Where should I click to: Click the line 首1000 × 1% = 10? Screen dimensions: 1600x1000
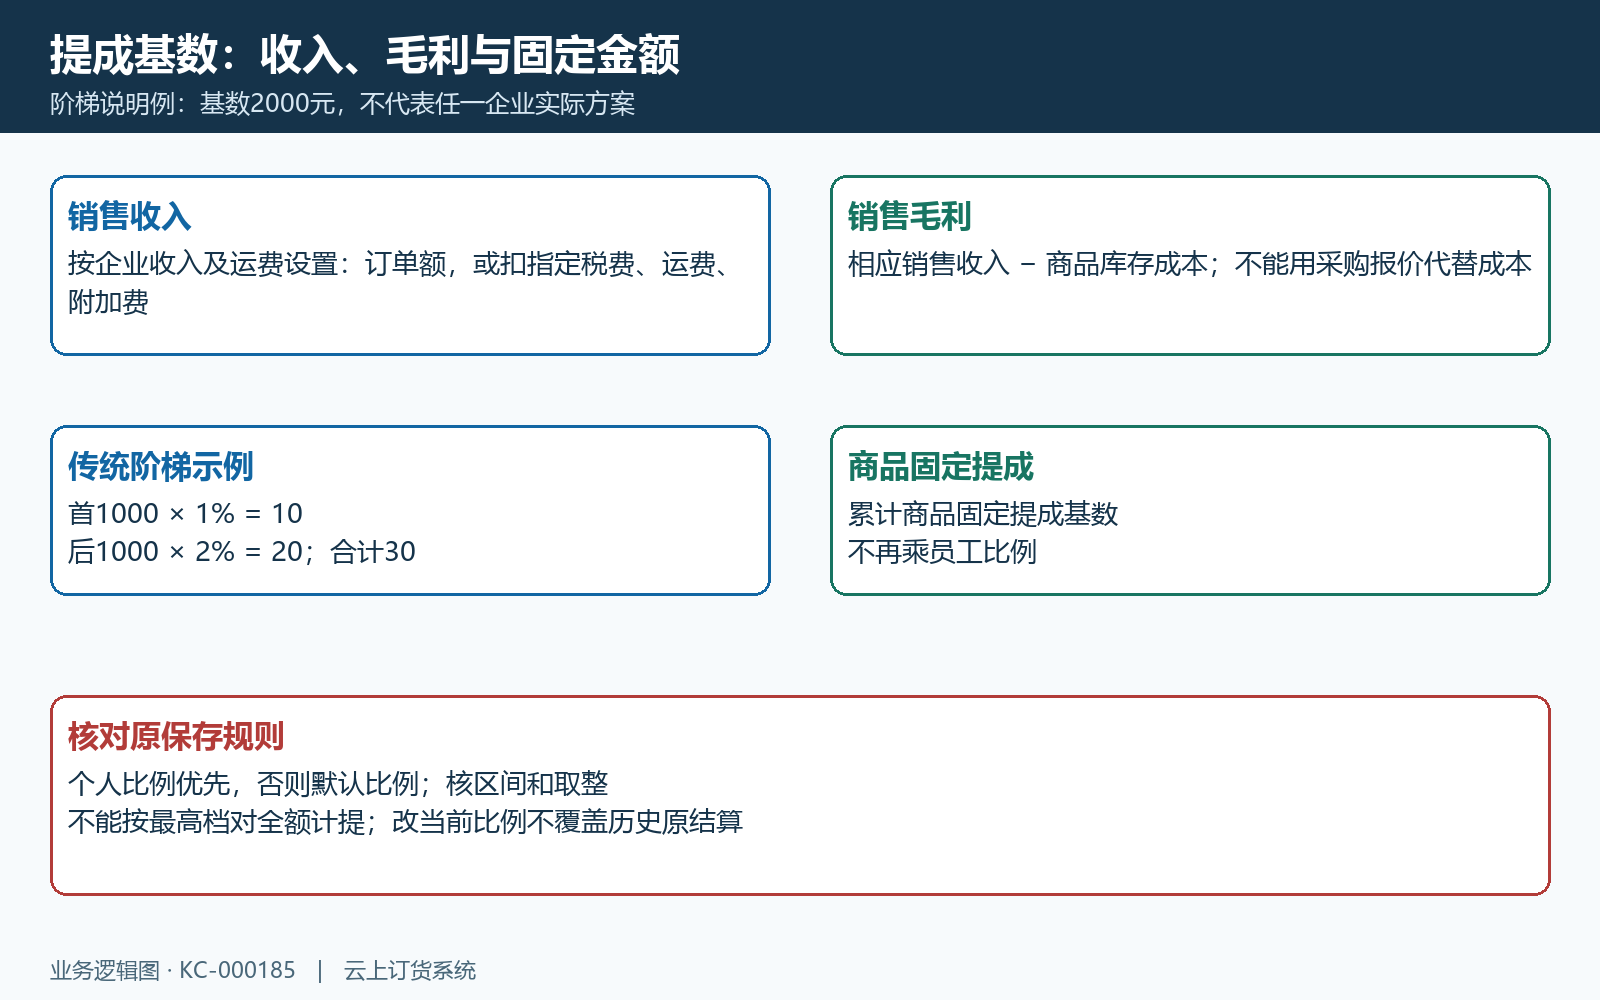click(185, 514)
